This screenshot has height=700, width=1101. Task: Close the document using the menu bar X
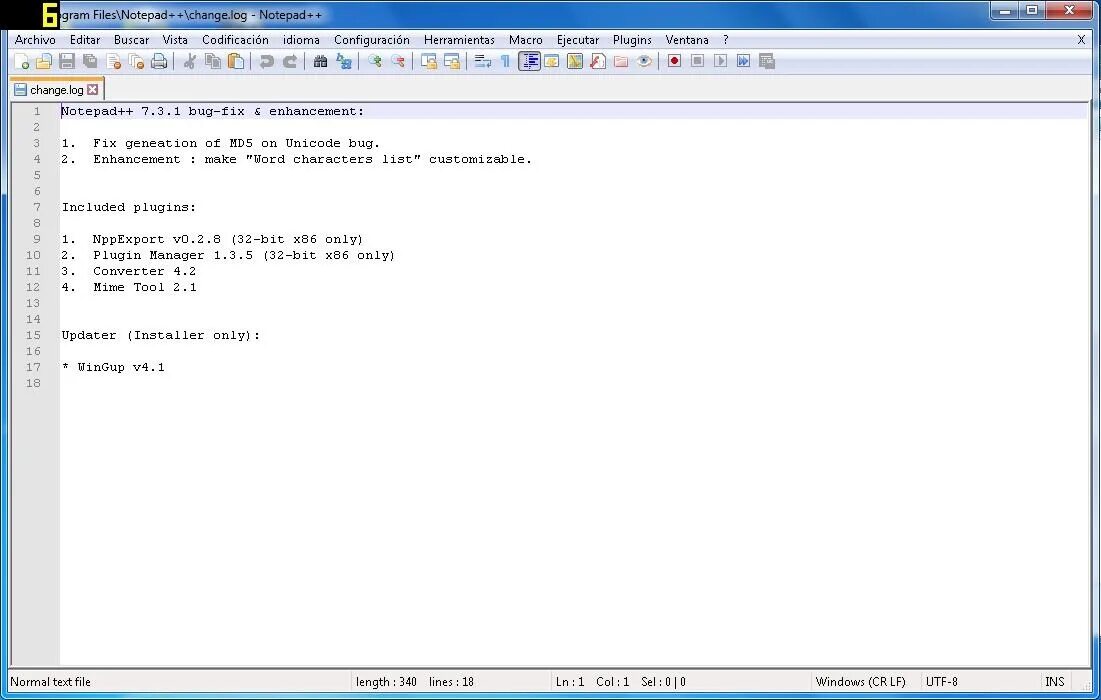[1081, 40]
